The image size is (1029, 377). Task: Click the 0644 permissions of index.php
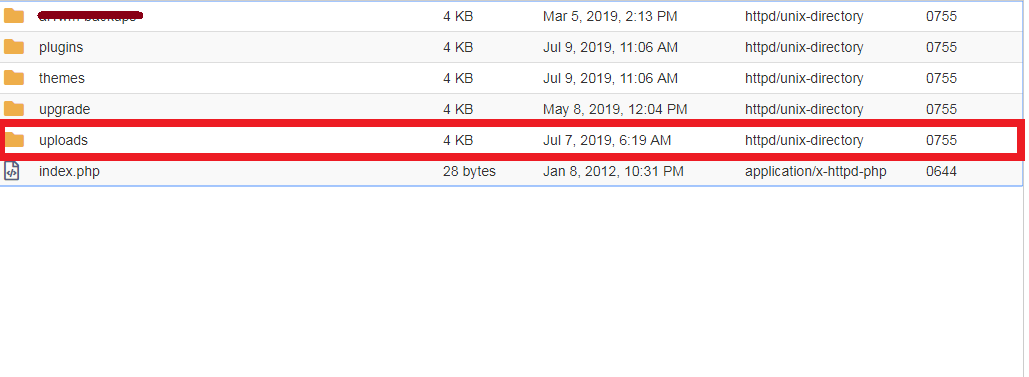coord(941,171)
